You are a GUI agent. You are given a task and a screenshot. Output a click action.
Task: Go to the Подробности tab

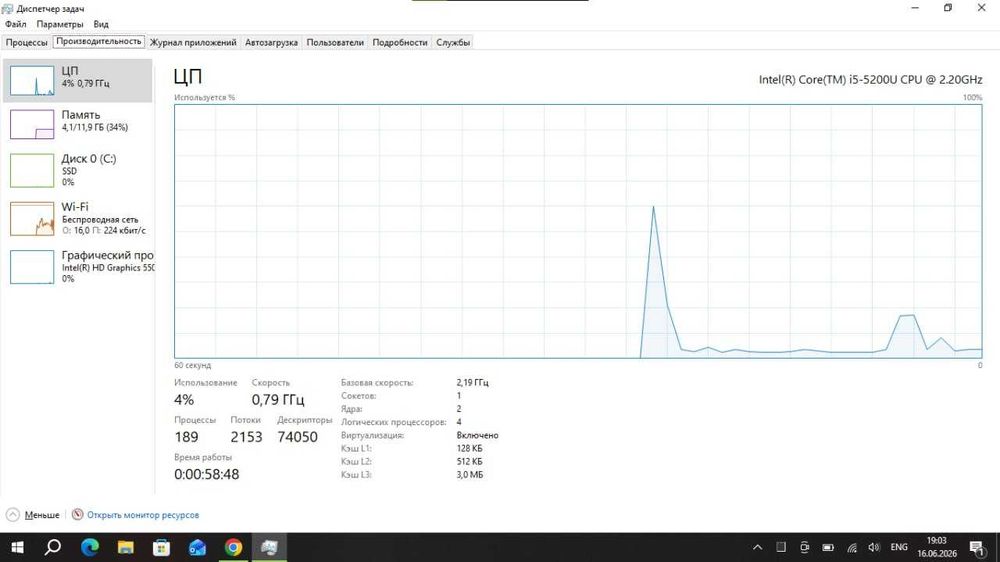pyautogui.click(x=400, y=42)
